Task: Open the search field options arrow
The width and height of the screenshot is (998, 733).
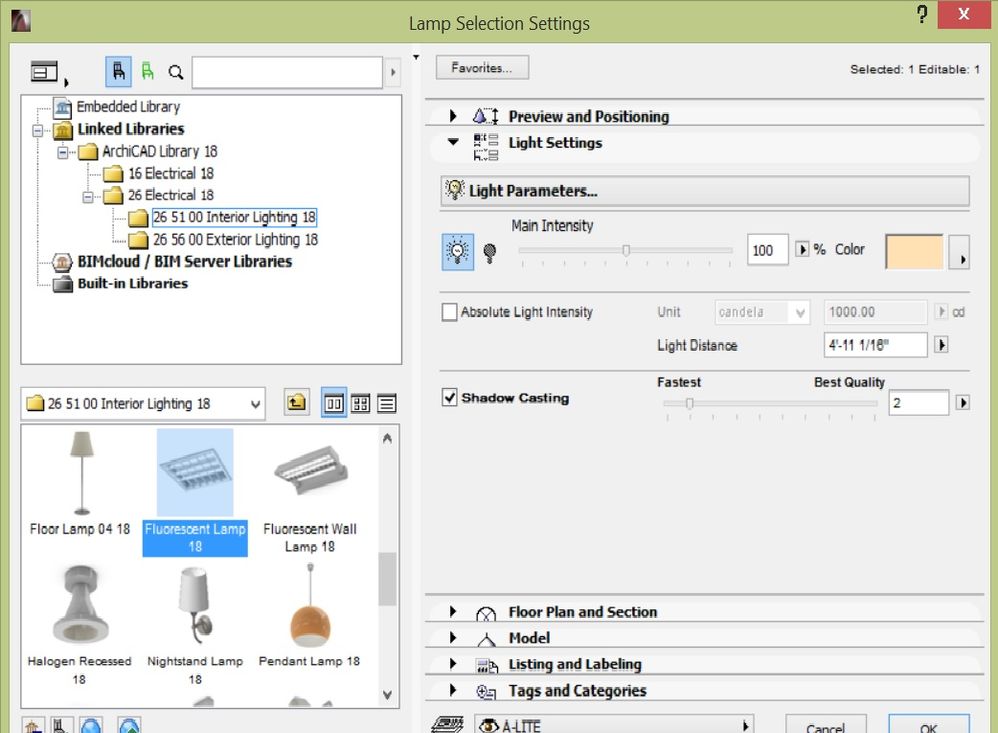Action: click(392, 73)
